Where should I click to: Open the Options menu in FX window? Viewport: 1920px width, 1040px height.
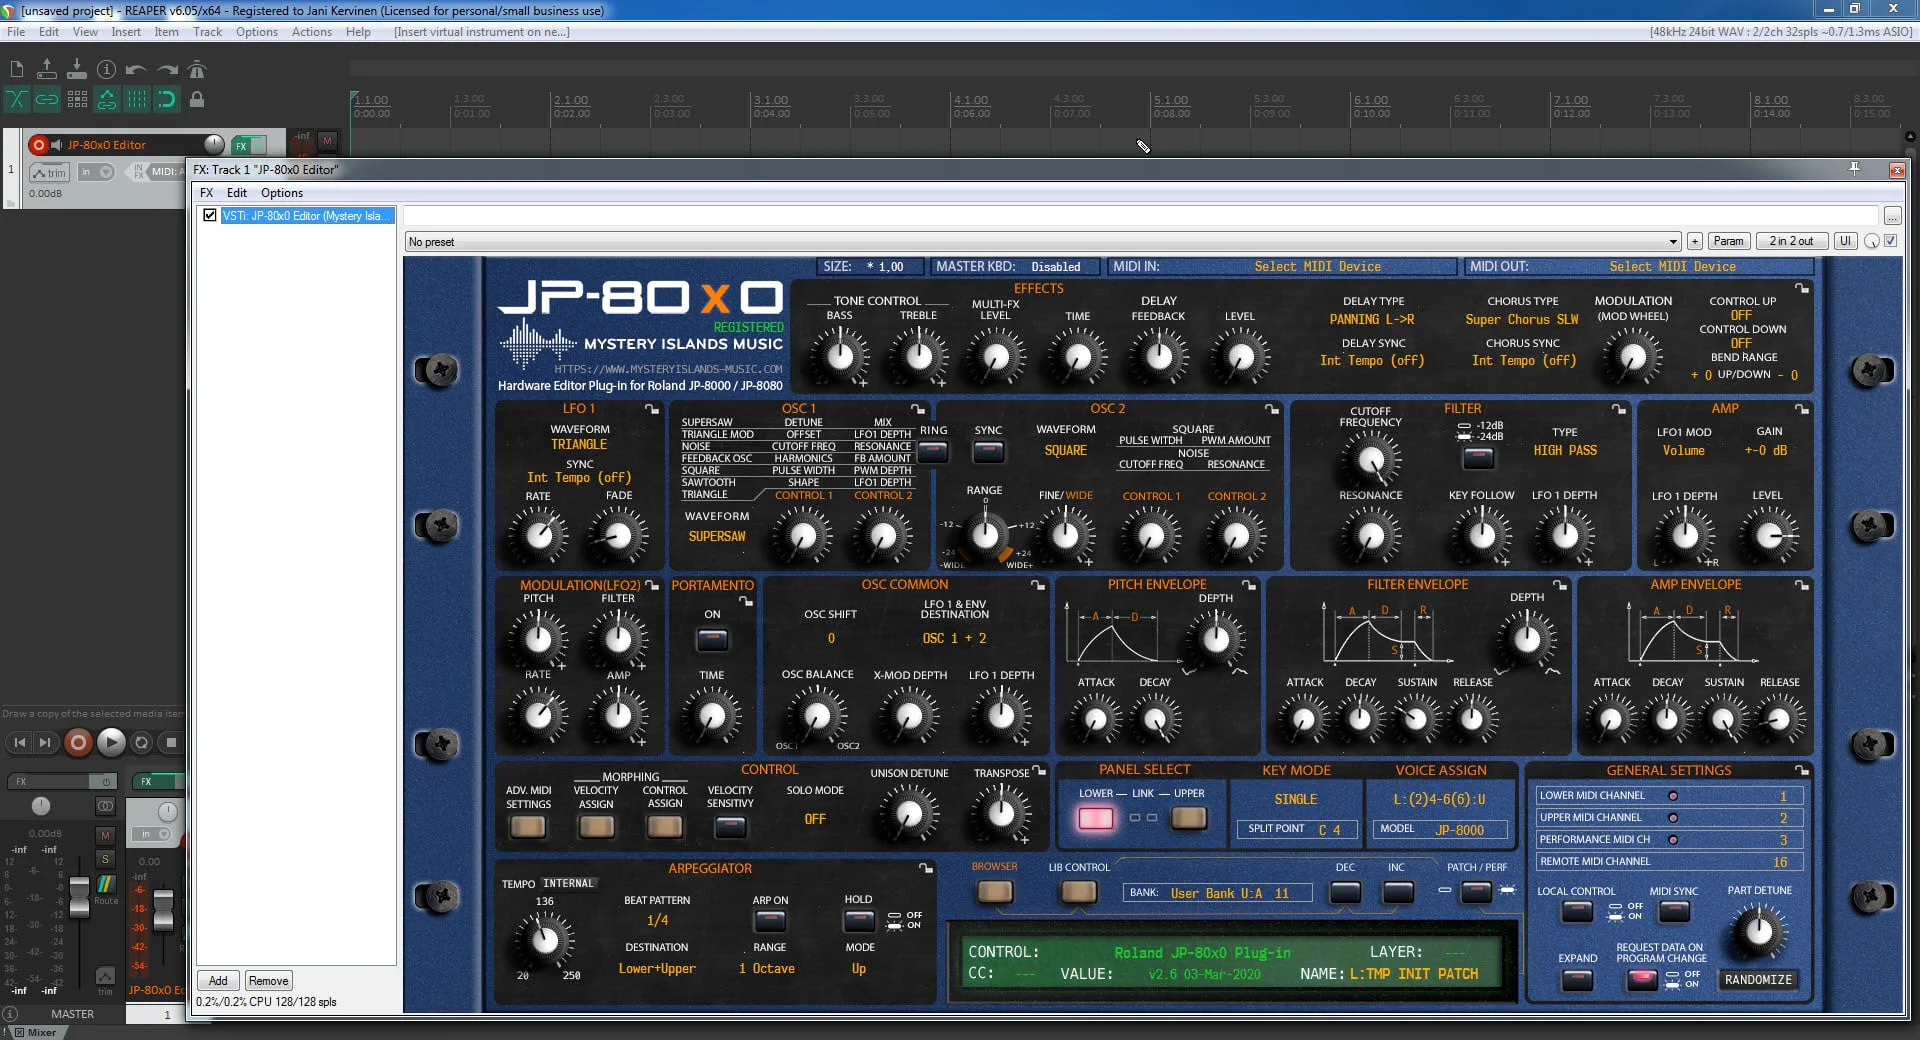tap(281, 193)
